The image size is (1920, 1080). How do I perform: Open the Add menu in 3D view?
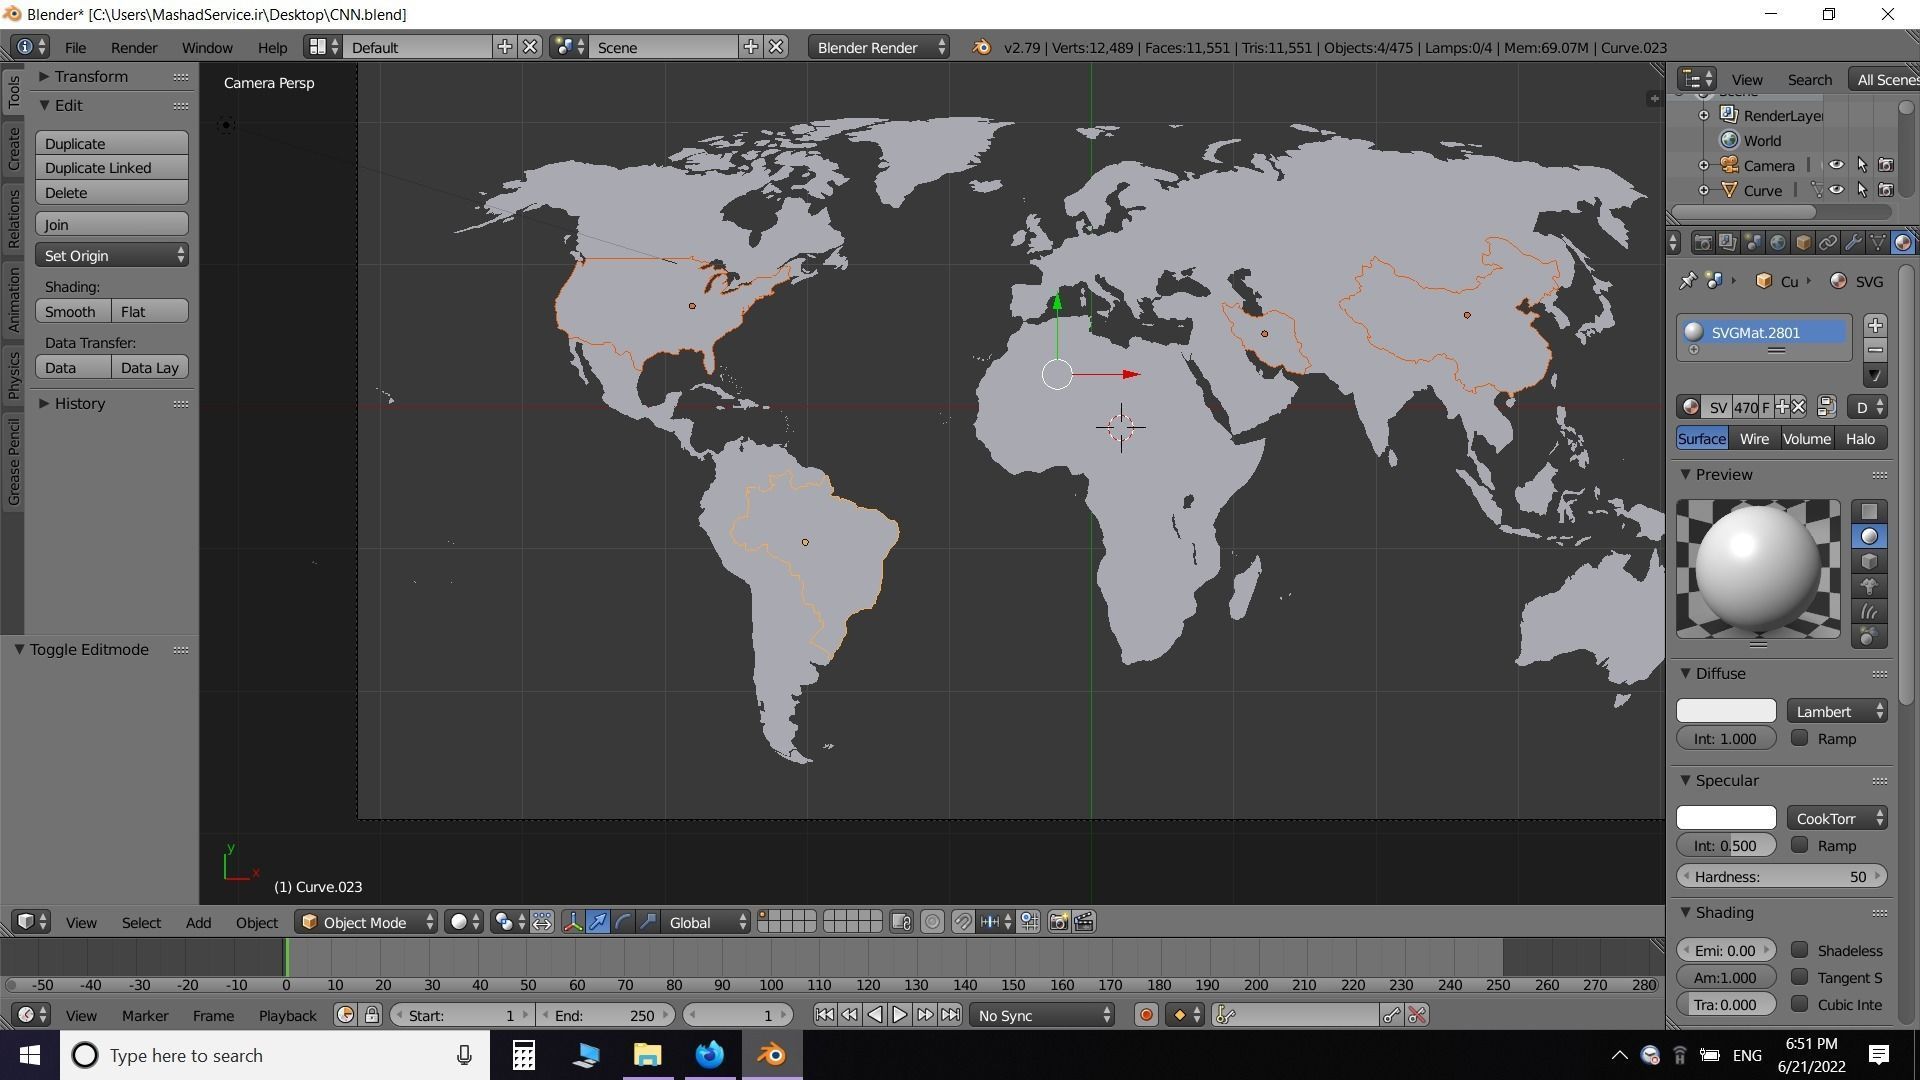pos(198,922)
